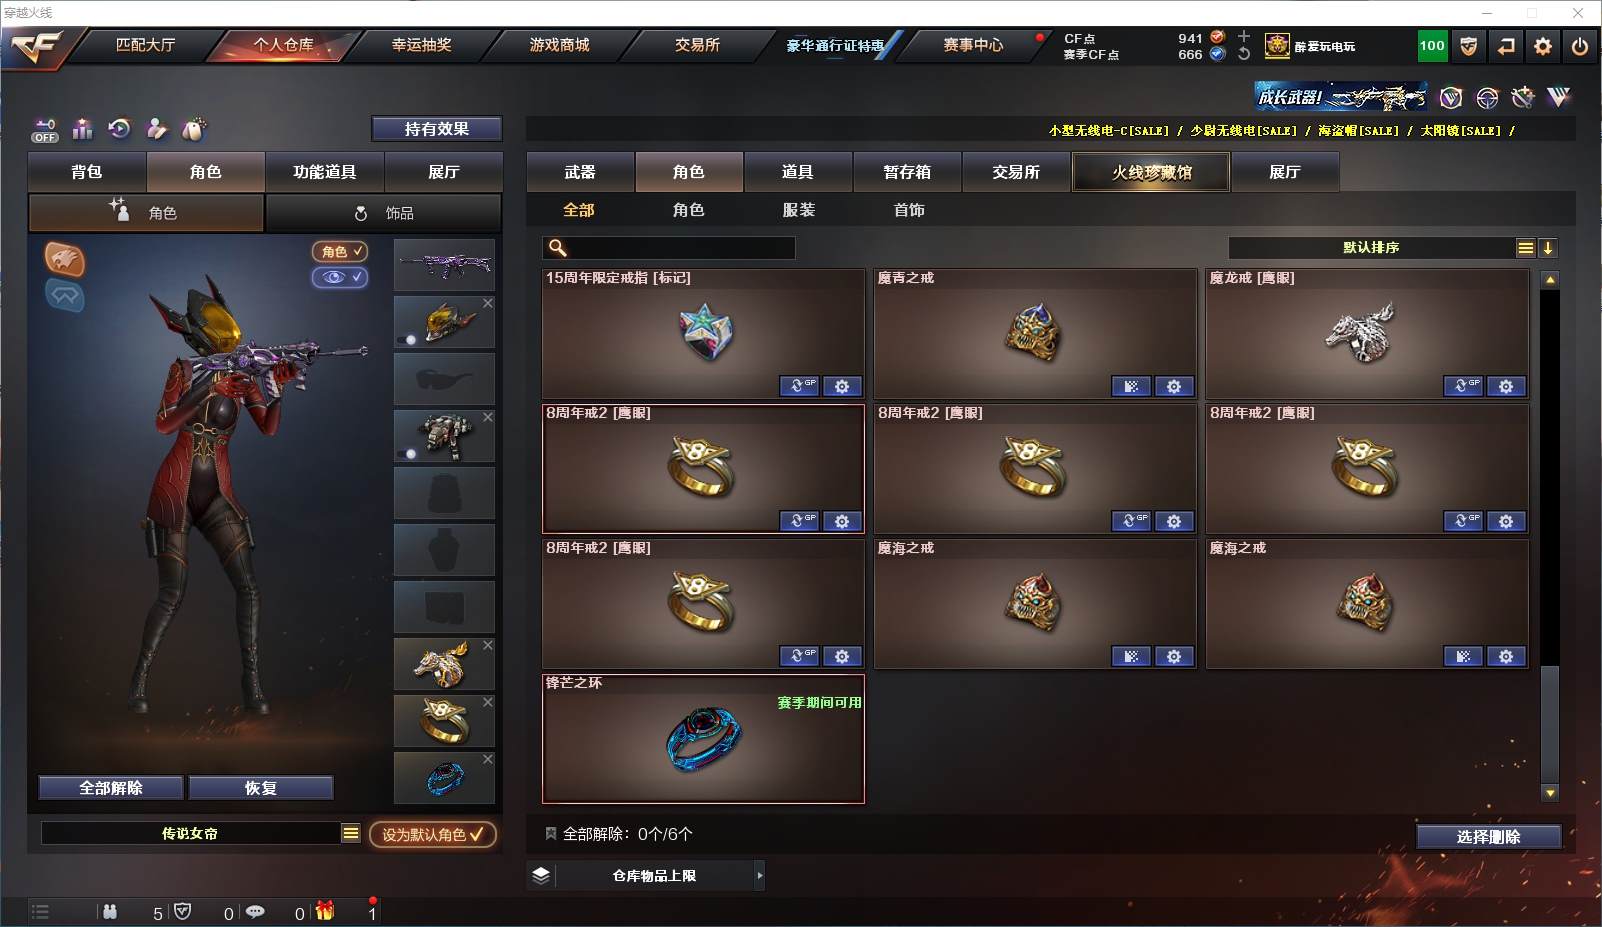Expand the 仓库物品上限 arrow
The width and height of the screenshot is (1602, 927).
760,876
